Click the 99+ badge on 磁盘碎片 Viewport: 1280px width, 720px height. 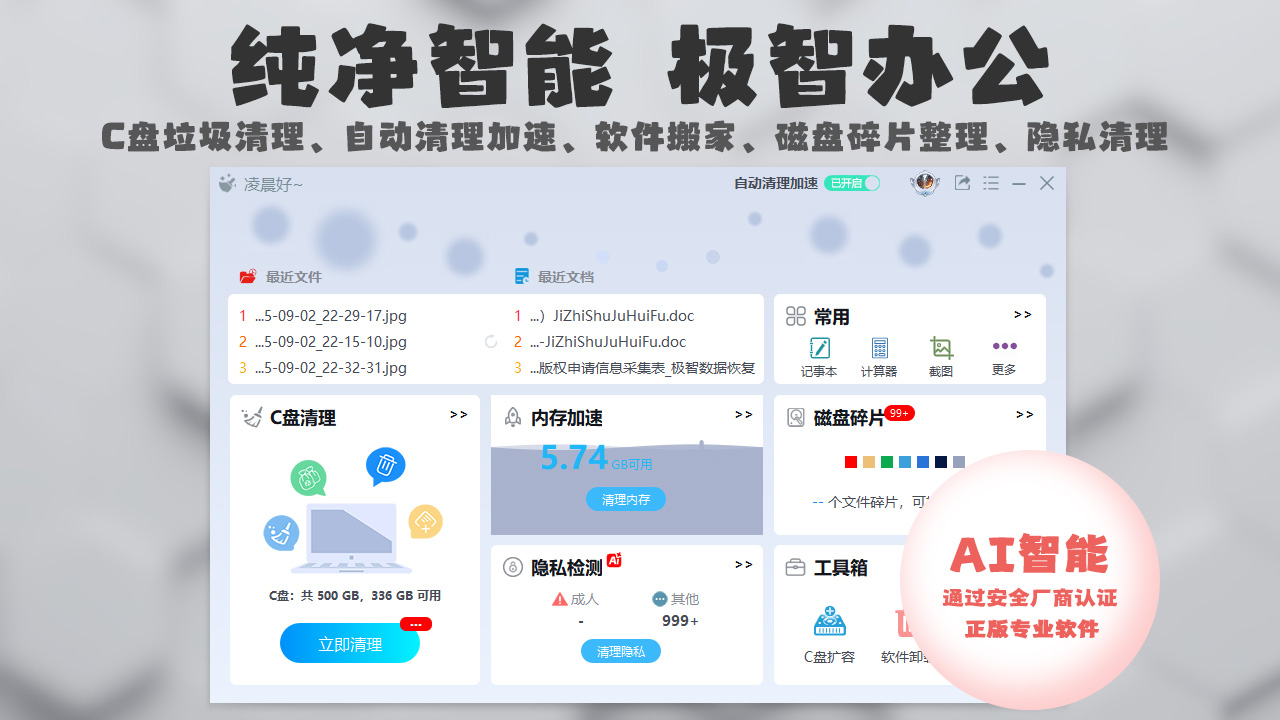[x=899, y=411]
